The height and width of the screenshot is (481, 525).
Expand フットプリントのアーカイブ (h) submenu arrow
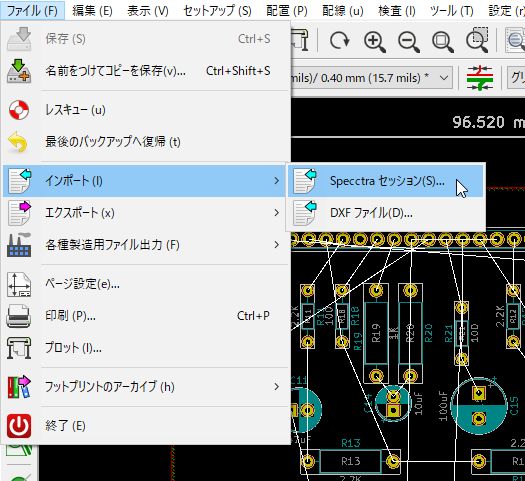click(276, 387)
